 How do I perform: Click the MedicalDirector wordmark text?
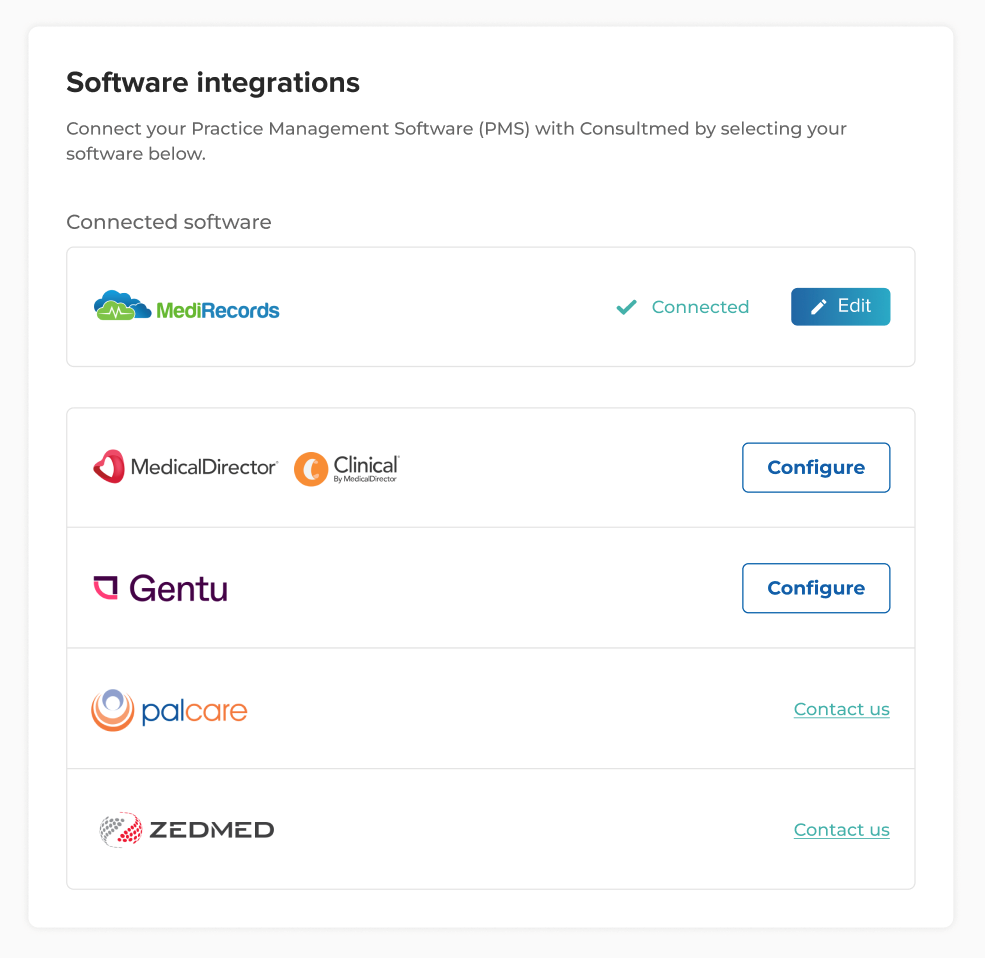click(x=204, y=467)
